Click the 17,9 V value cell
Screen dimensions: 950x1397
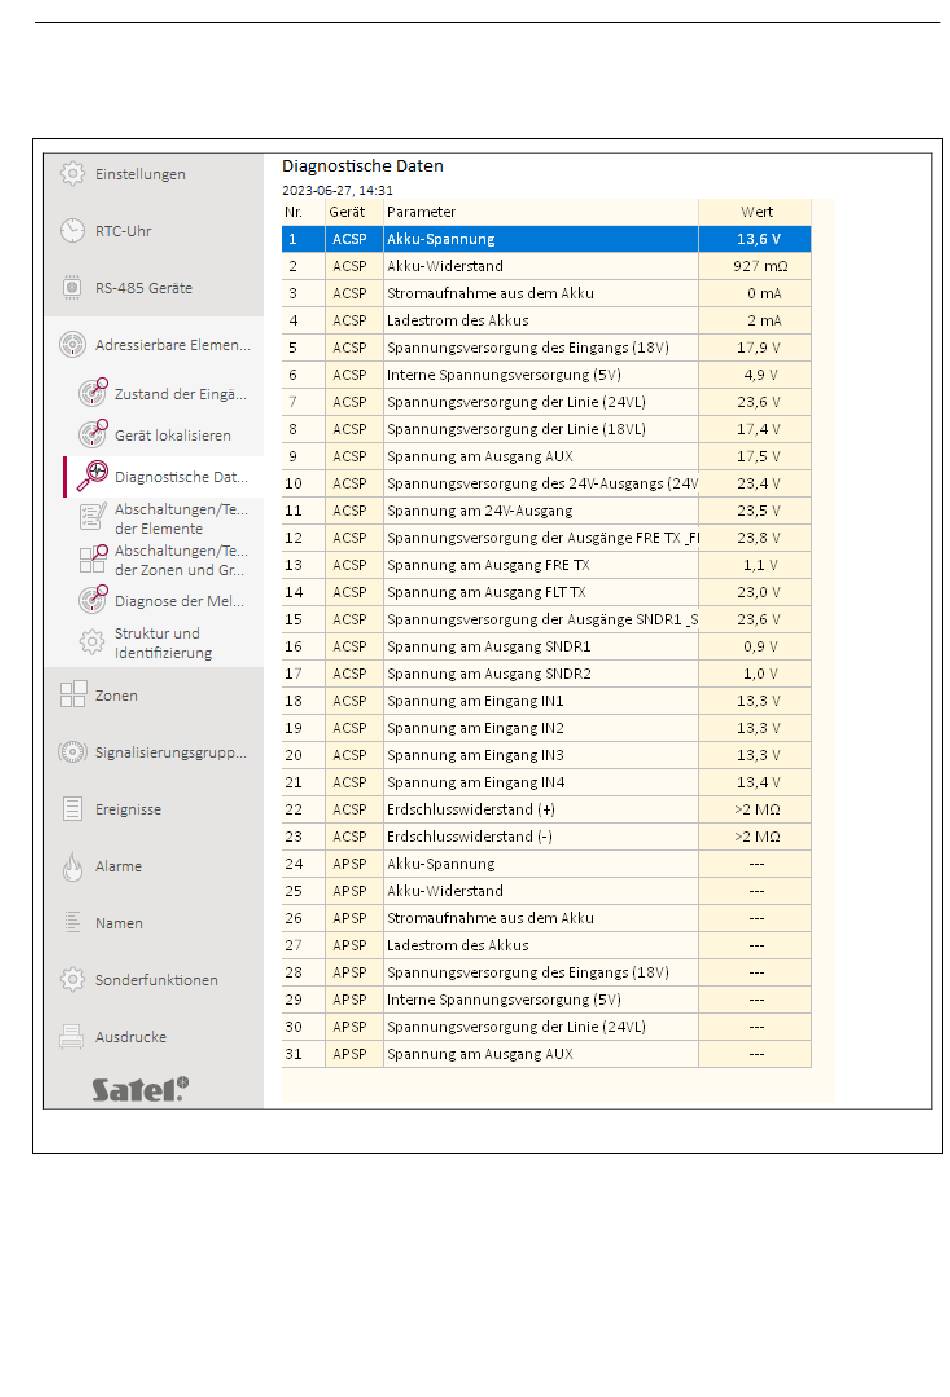[755, 348]
